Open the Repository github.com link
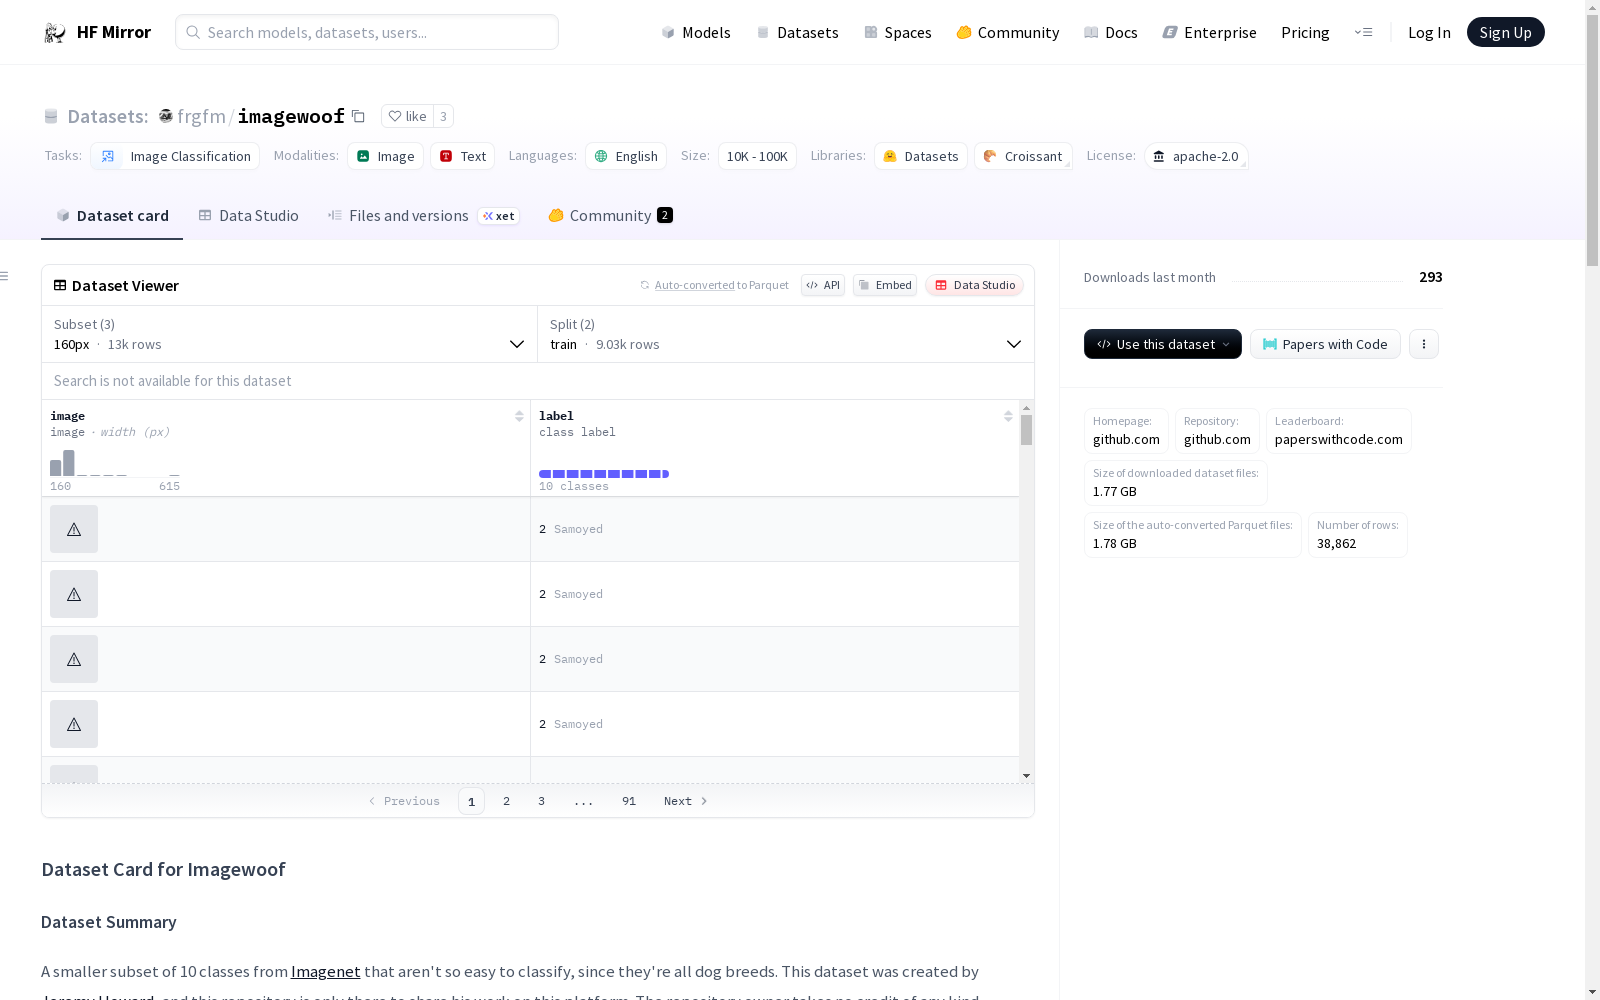This screenshot has width=1600, height=1000. click(x=1217, y=431)
